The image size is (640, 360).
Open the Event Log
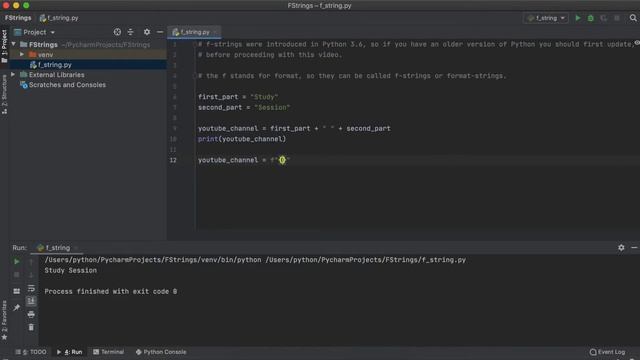607,352
